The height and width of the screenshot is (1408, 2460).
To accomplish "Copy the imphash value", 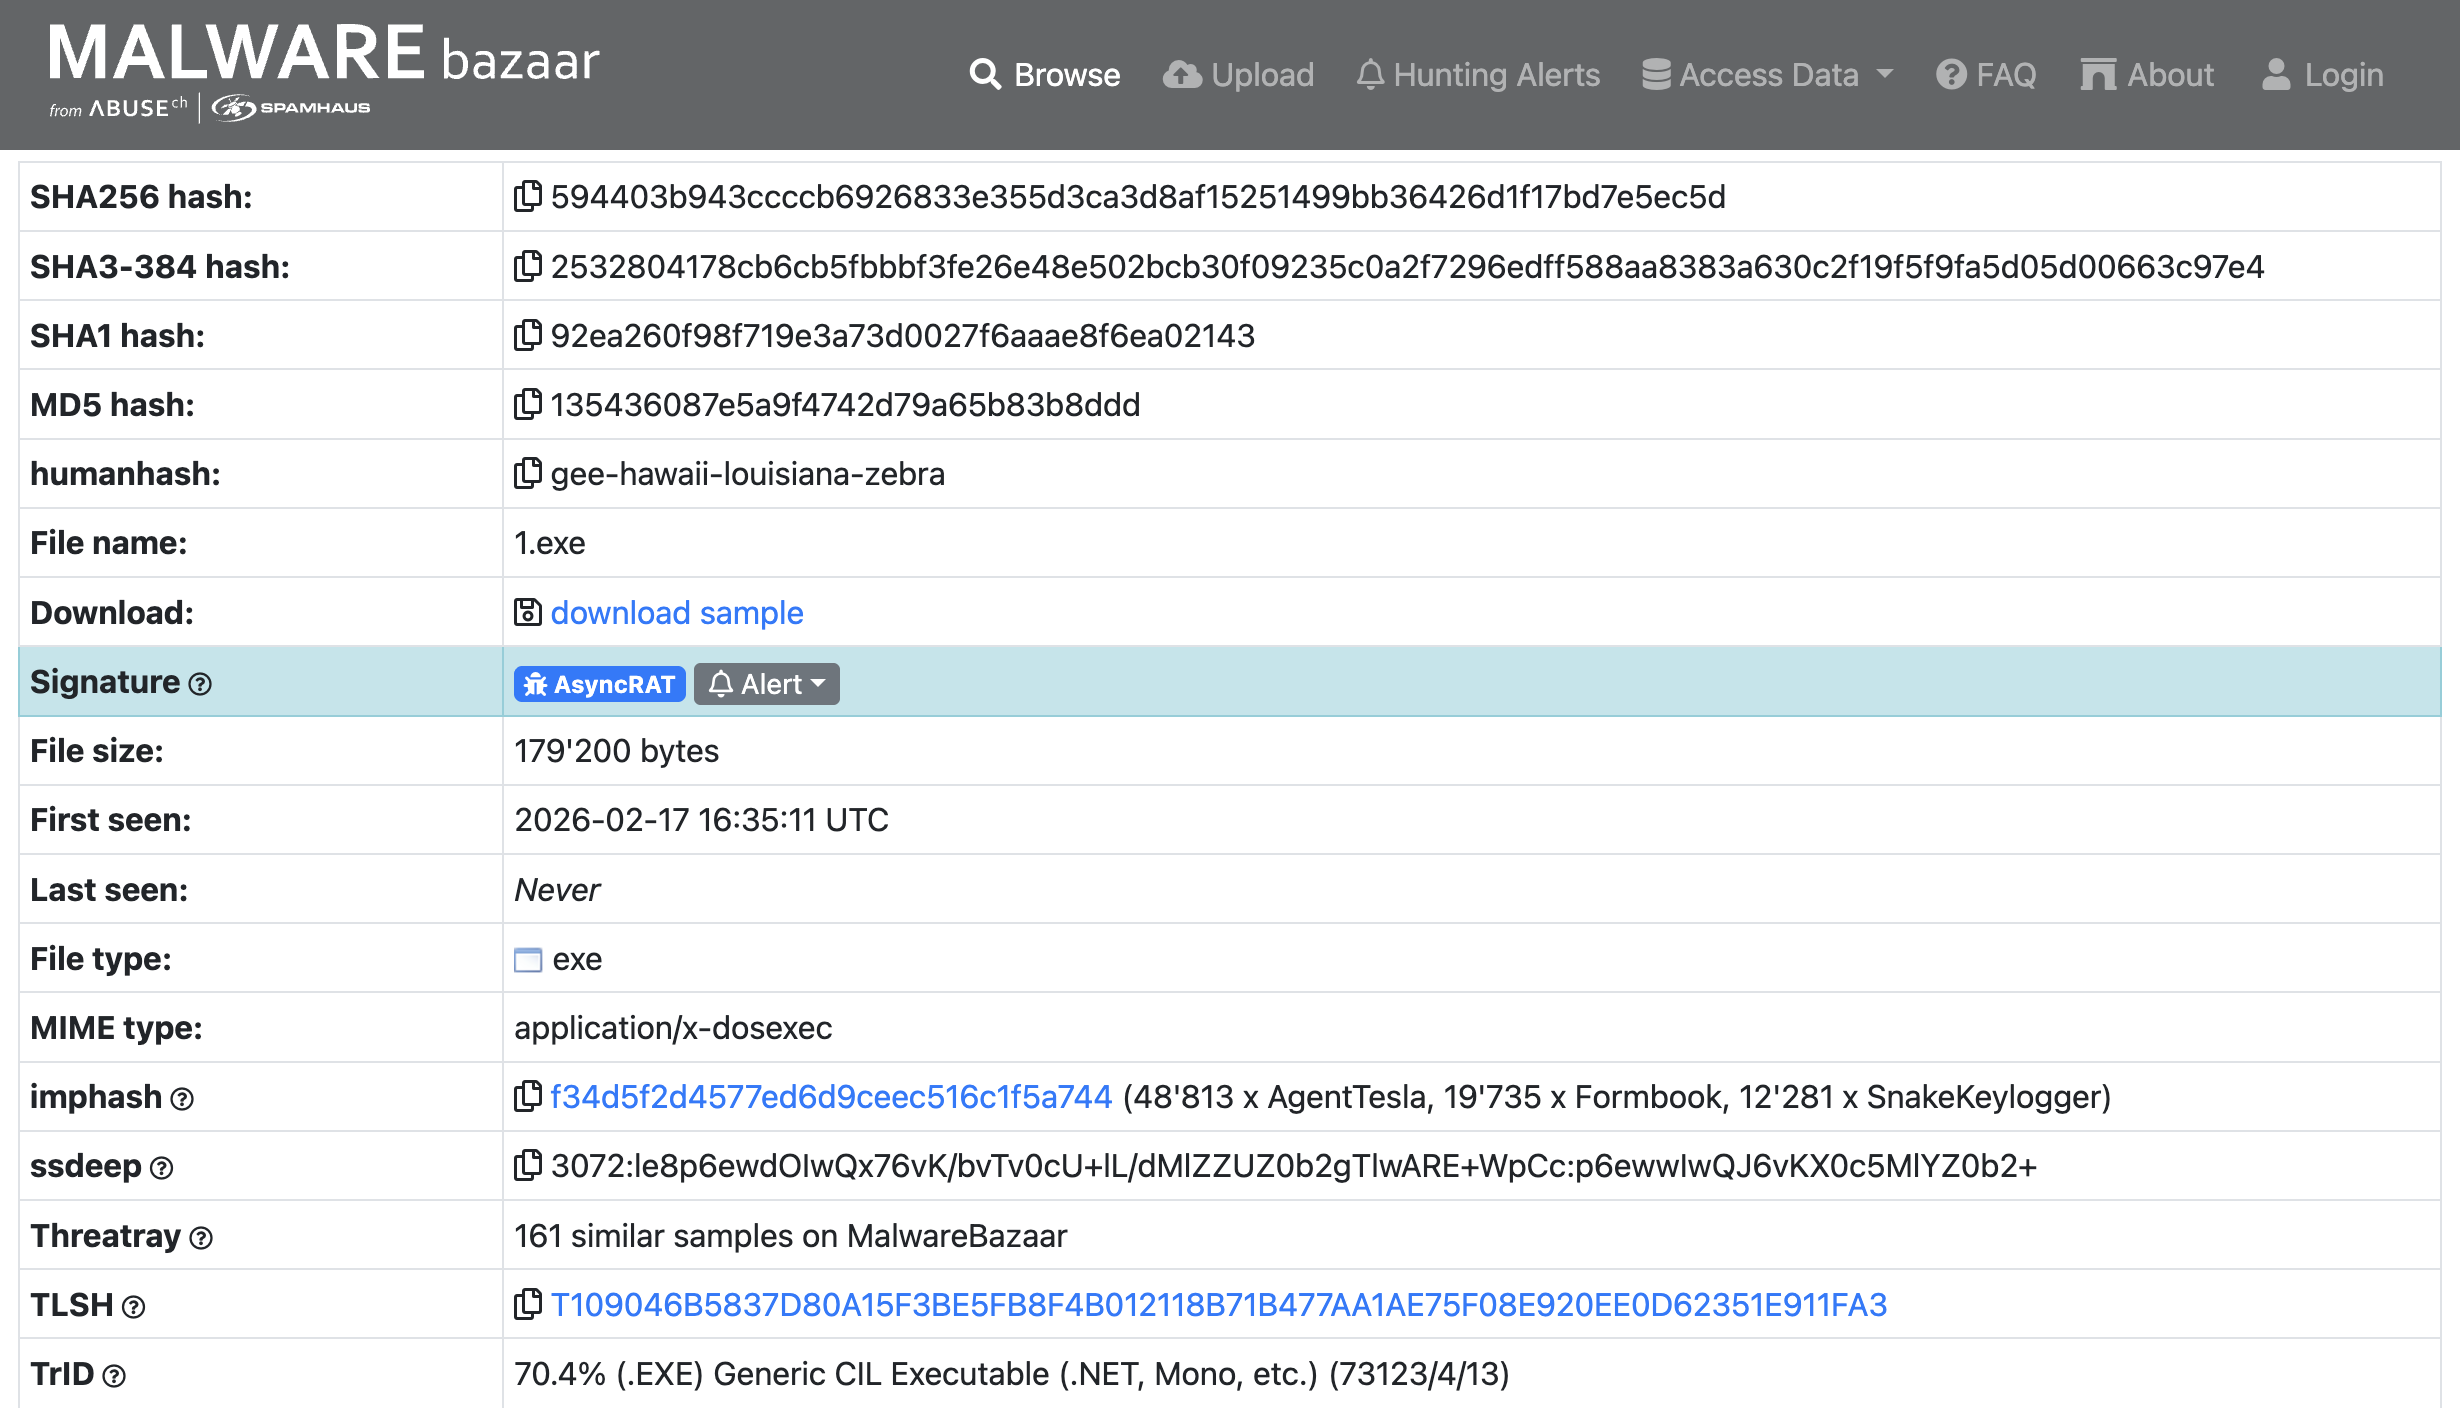I will 527,1097.
